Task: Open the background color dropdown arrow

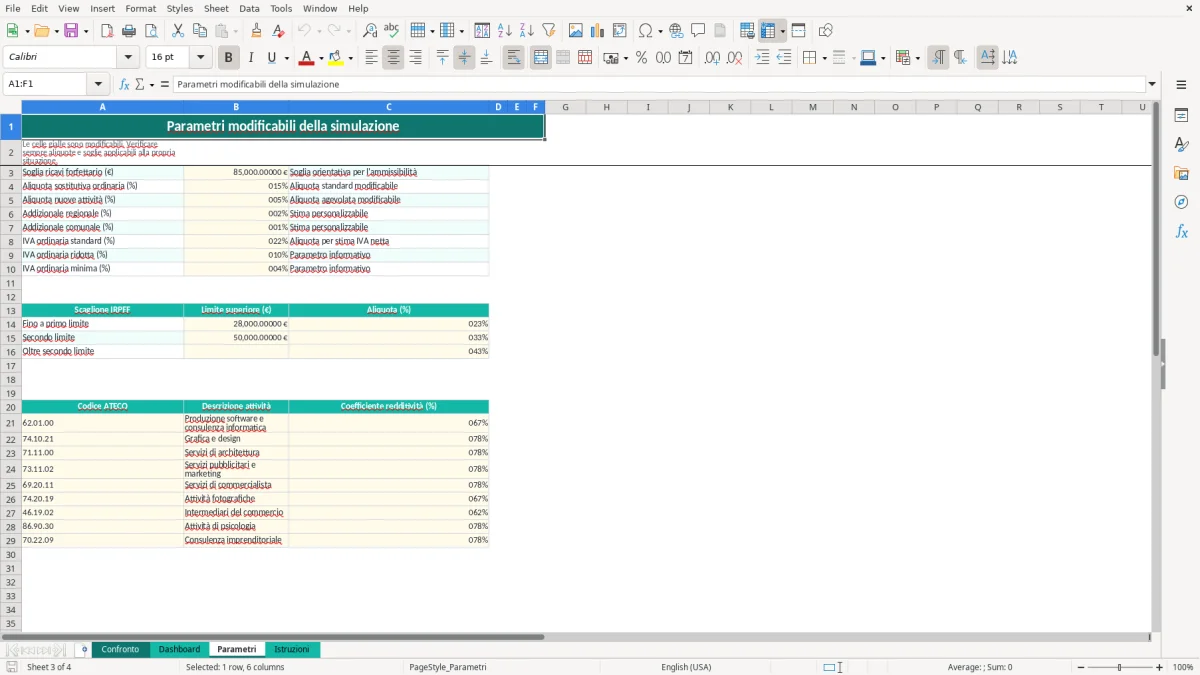Action: 350,58
